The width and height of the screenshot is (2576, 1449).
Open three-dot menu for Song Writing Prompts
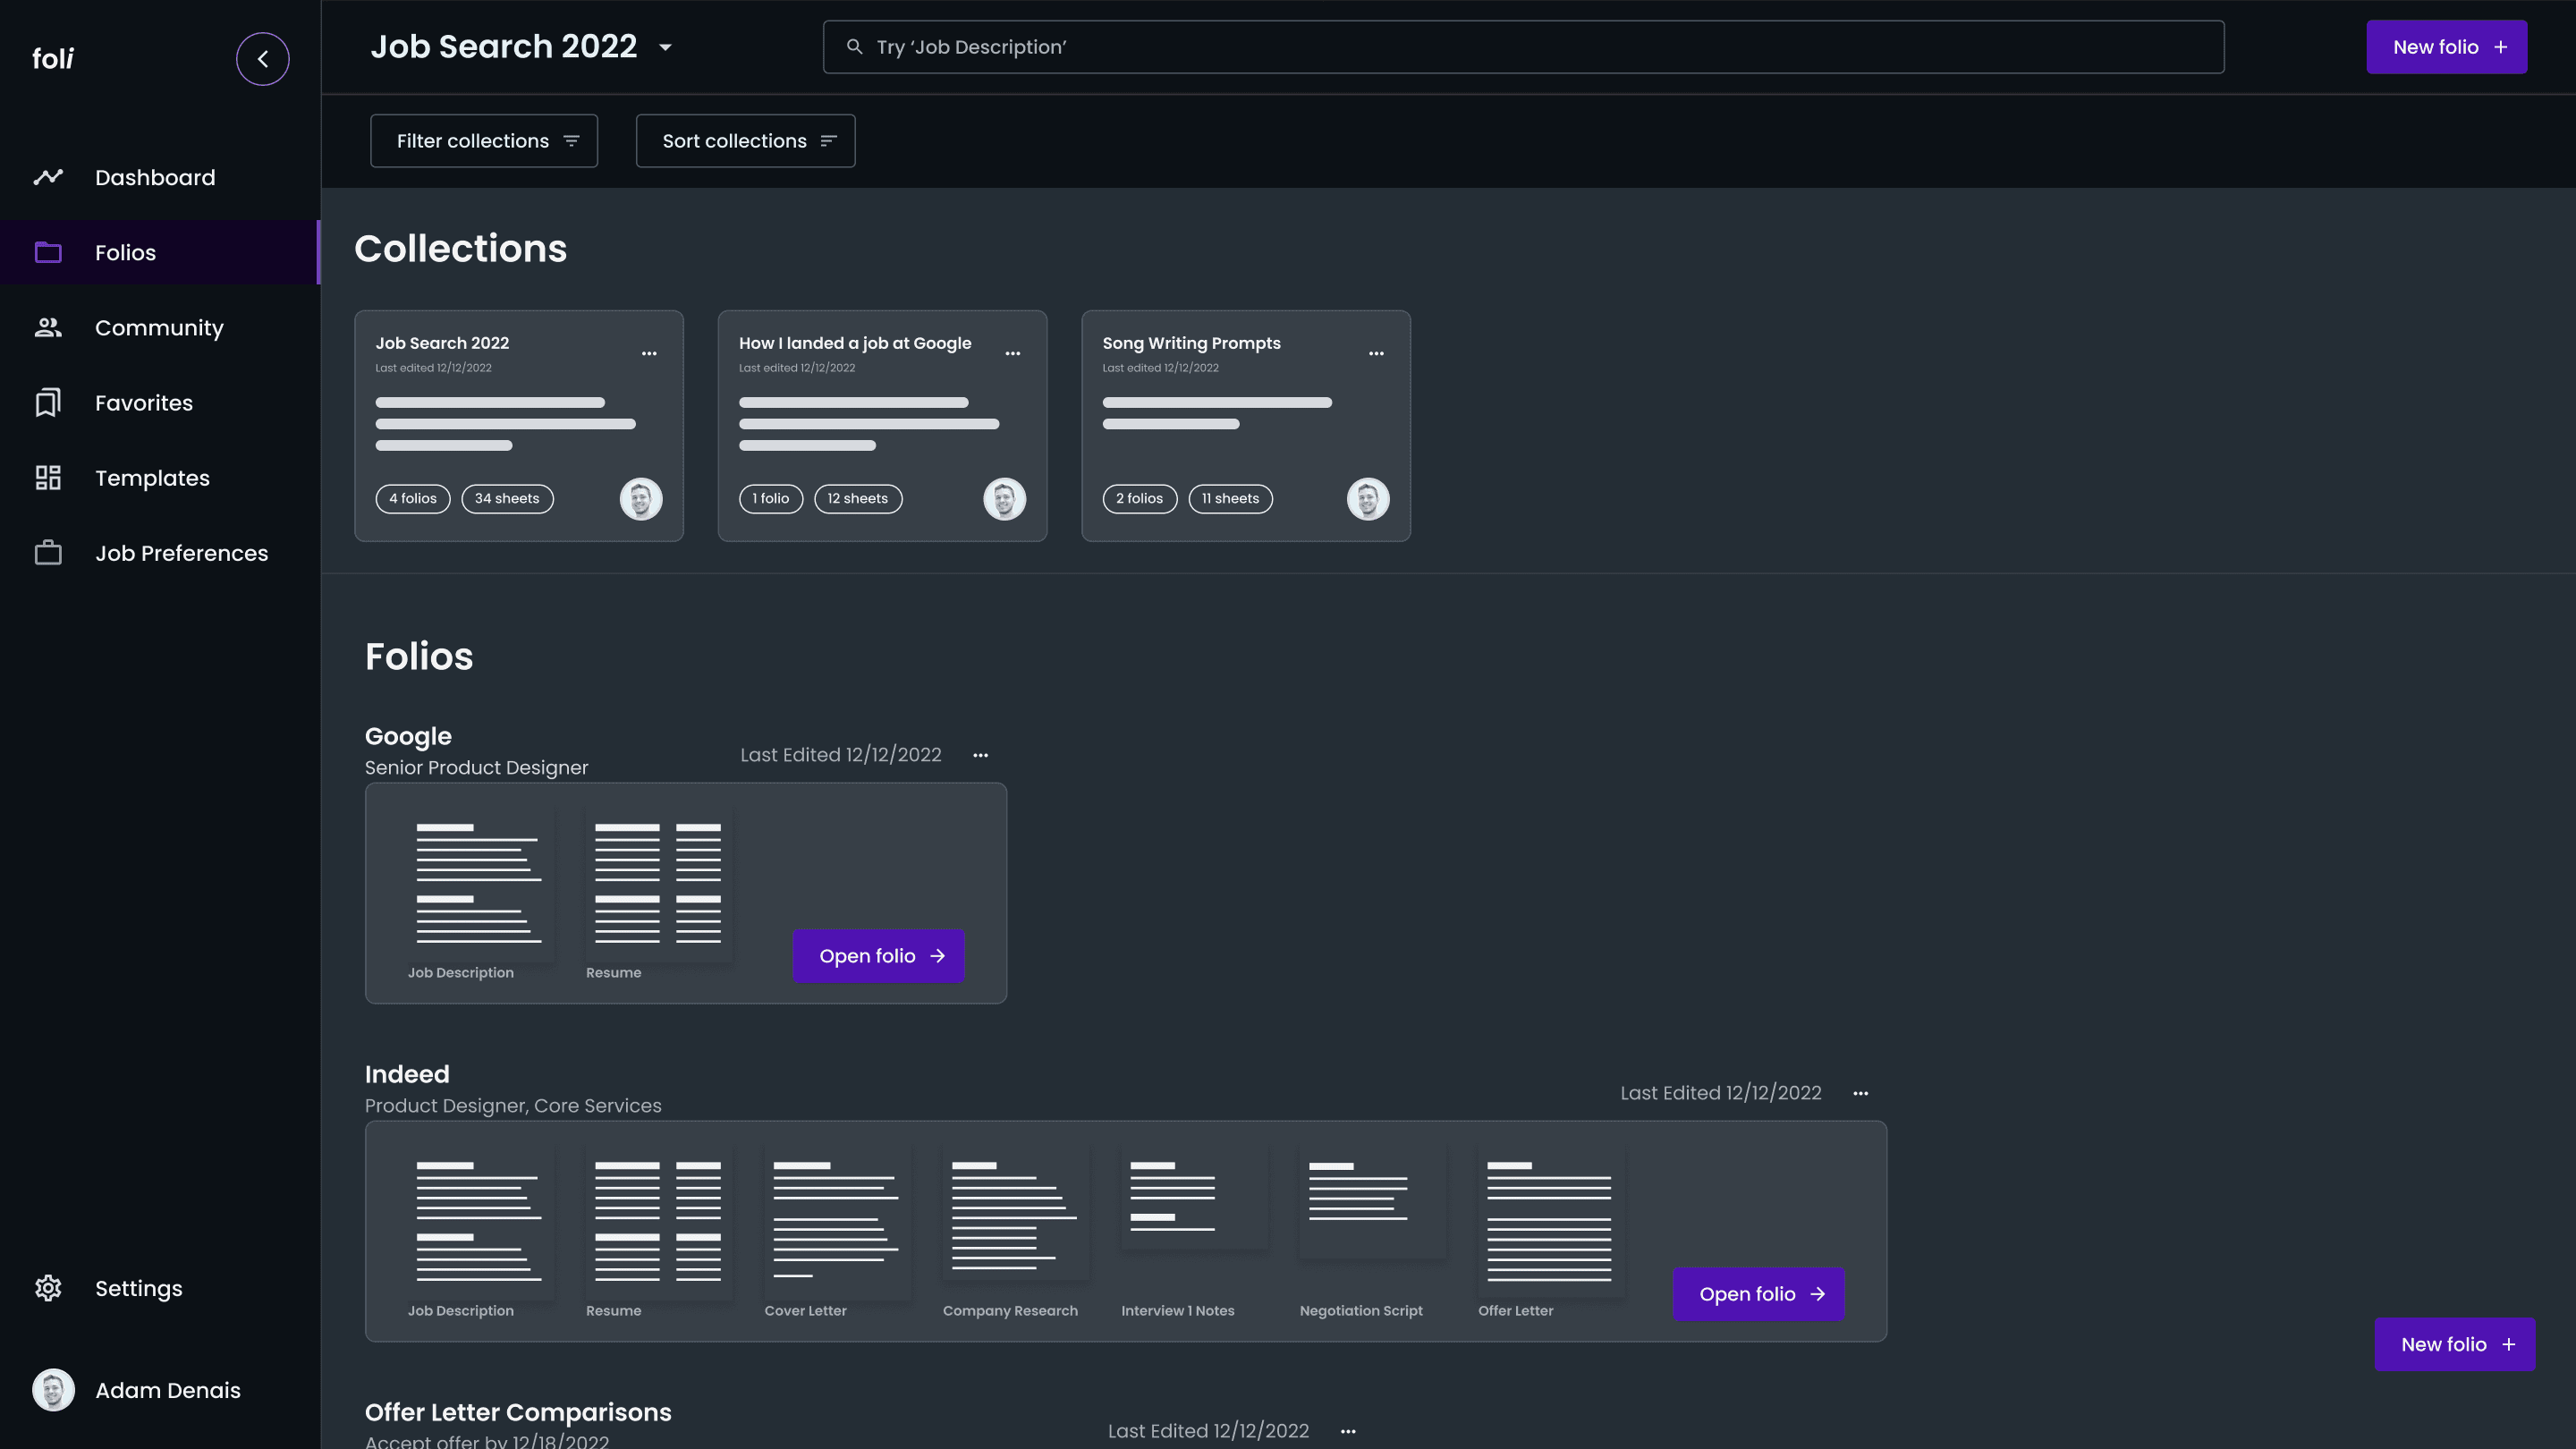tap(1376, 353)
